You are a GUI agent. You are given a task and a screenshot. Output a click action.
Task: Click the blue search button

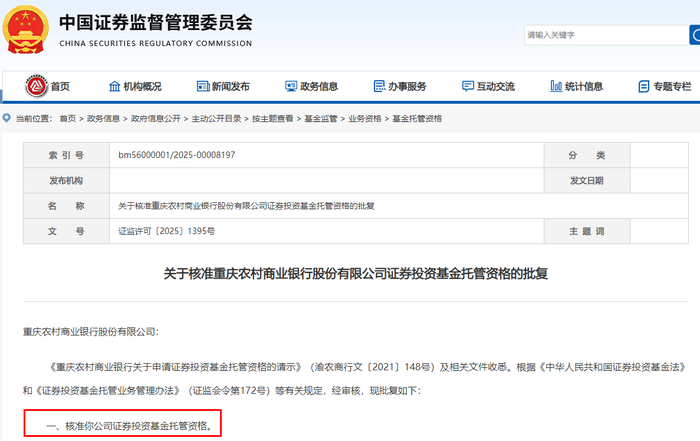(695, 35)
